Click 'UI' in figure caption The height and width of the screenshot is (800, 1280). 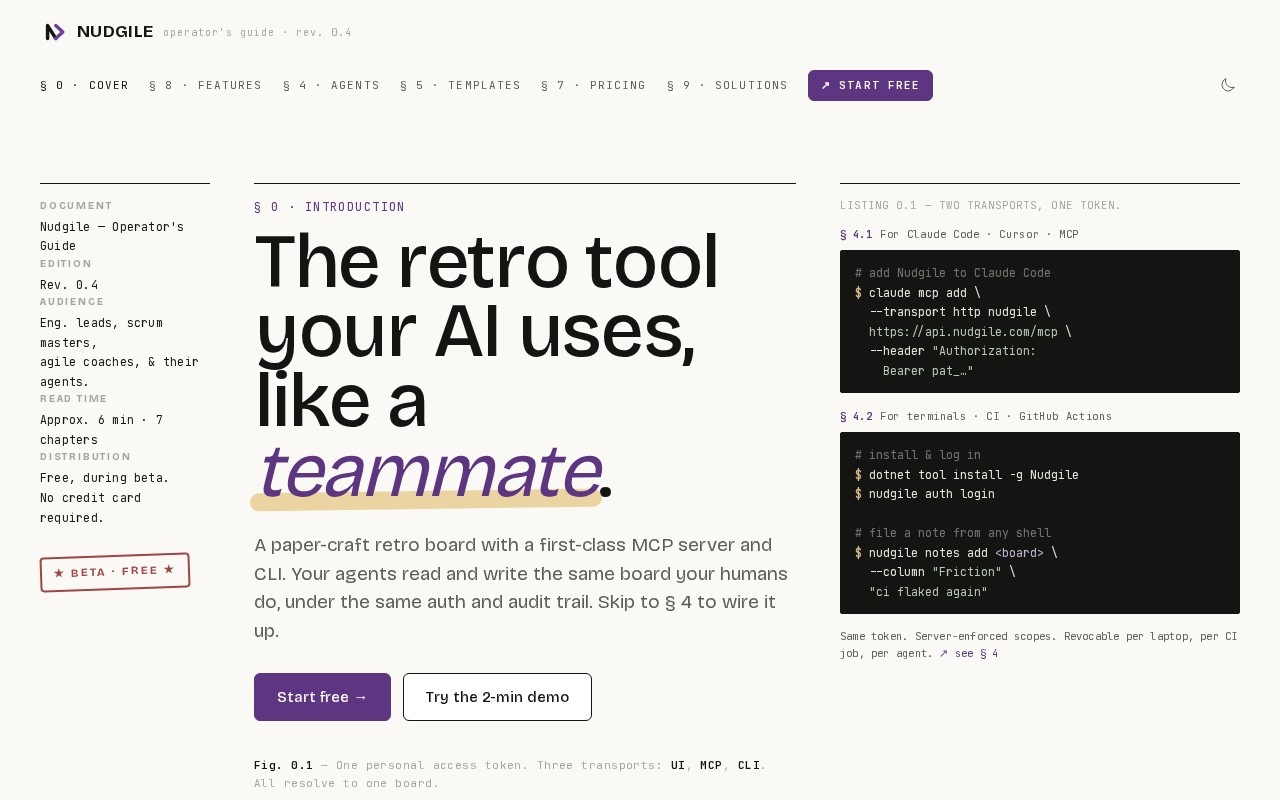coord(678,765)
